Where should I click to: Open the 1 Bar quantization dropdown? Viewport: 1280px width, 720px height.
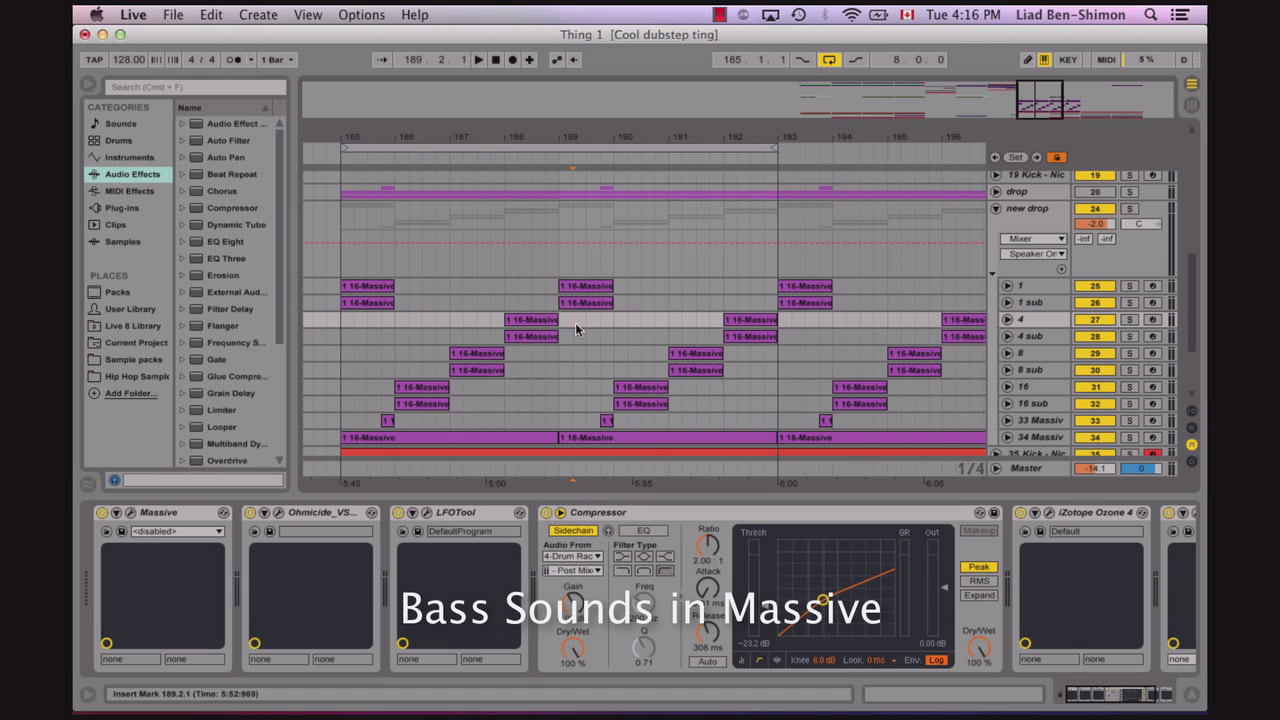pos(277,60)
